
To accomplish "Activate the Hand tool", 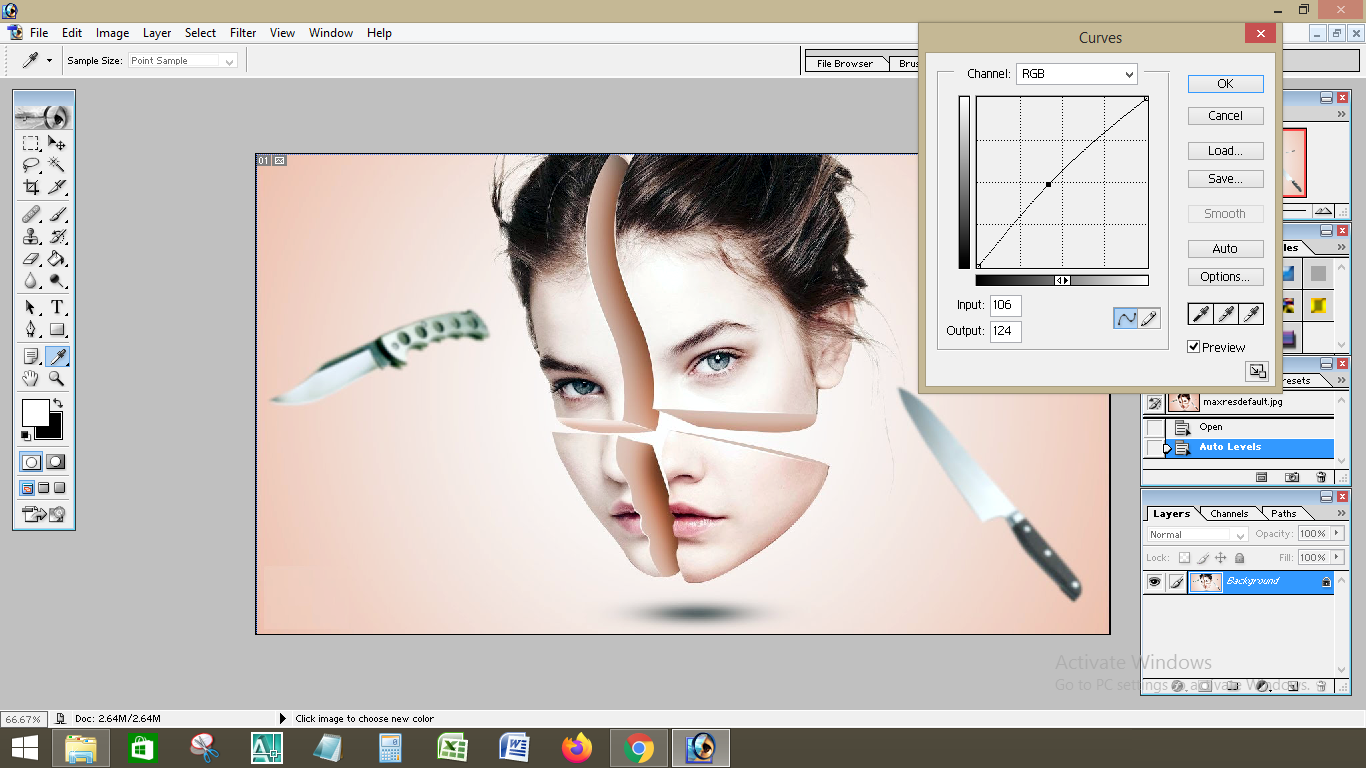I will 31,378.
